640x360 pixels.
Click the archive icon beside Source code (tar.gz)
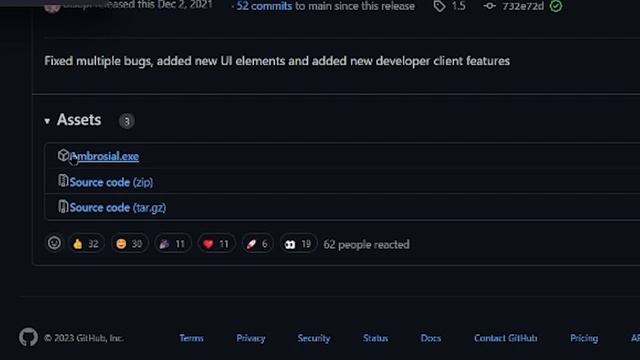pos(63,206)
